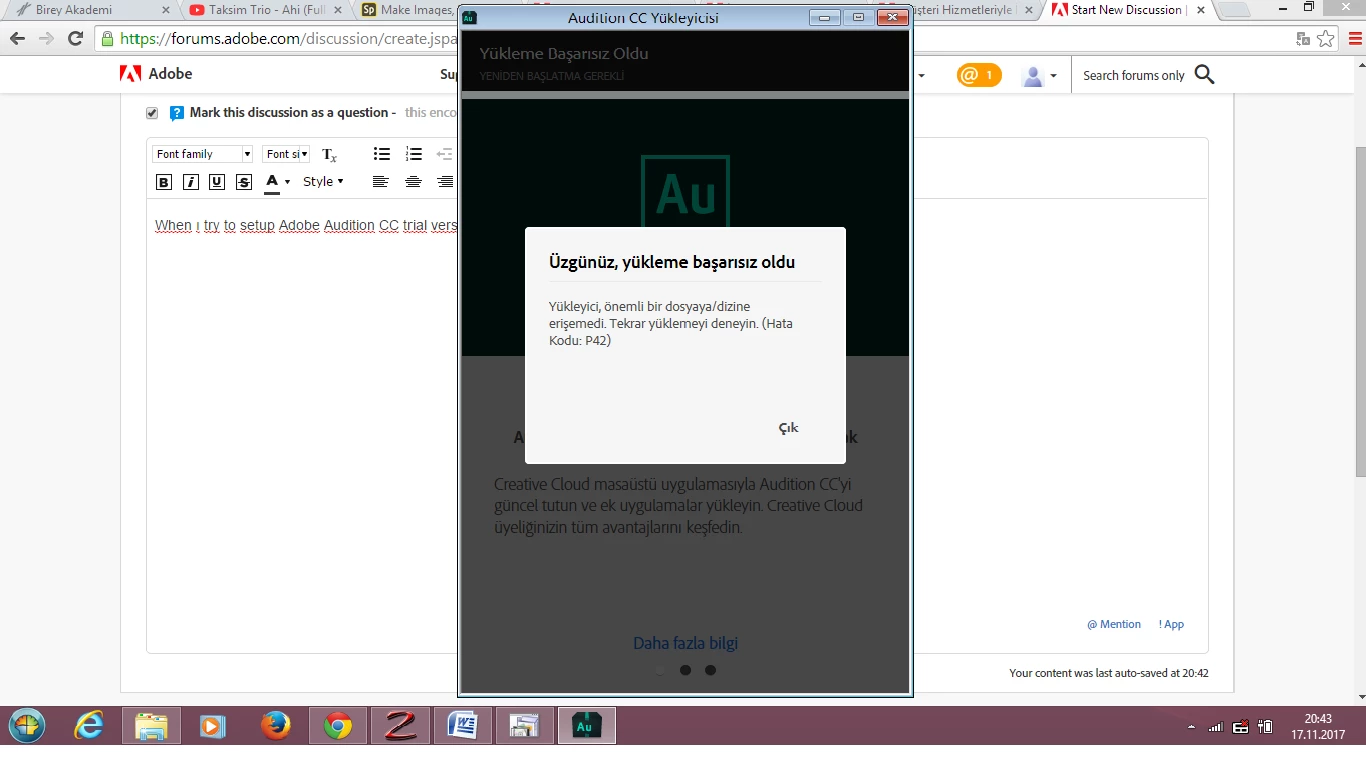
Task: Go back in Chrome browser
Action: (17, 39)
